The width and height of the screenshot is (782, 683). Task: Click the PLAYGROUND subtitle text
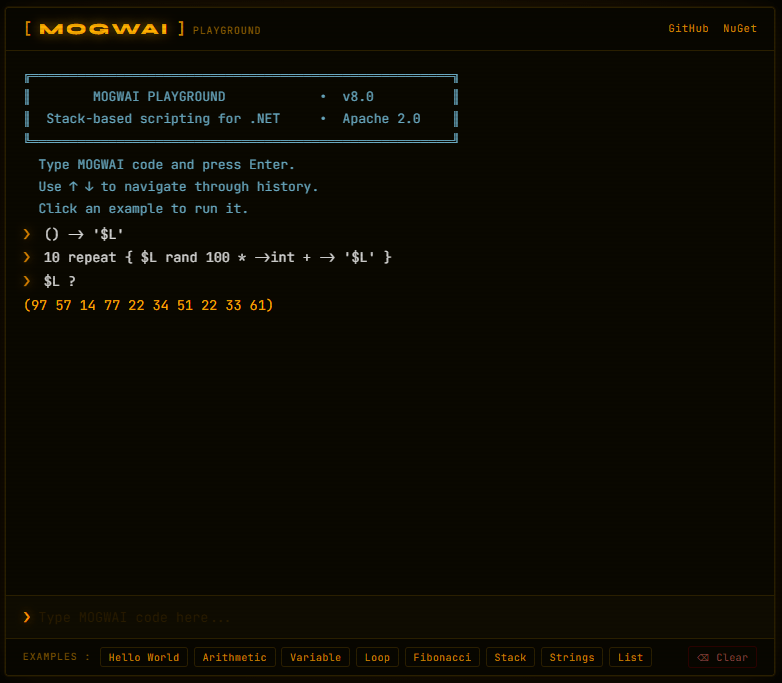226,30
